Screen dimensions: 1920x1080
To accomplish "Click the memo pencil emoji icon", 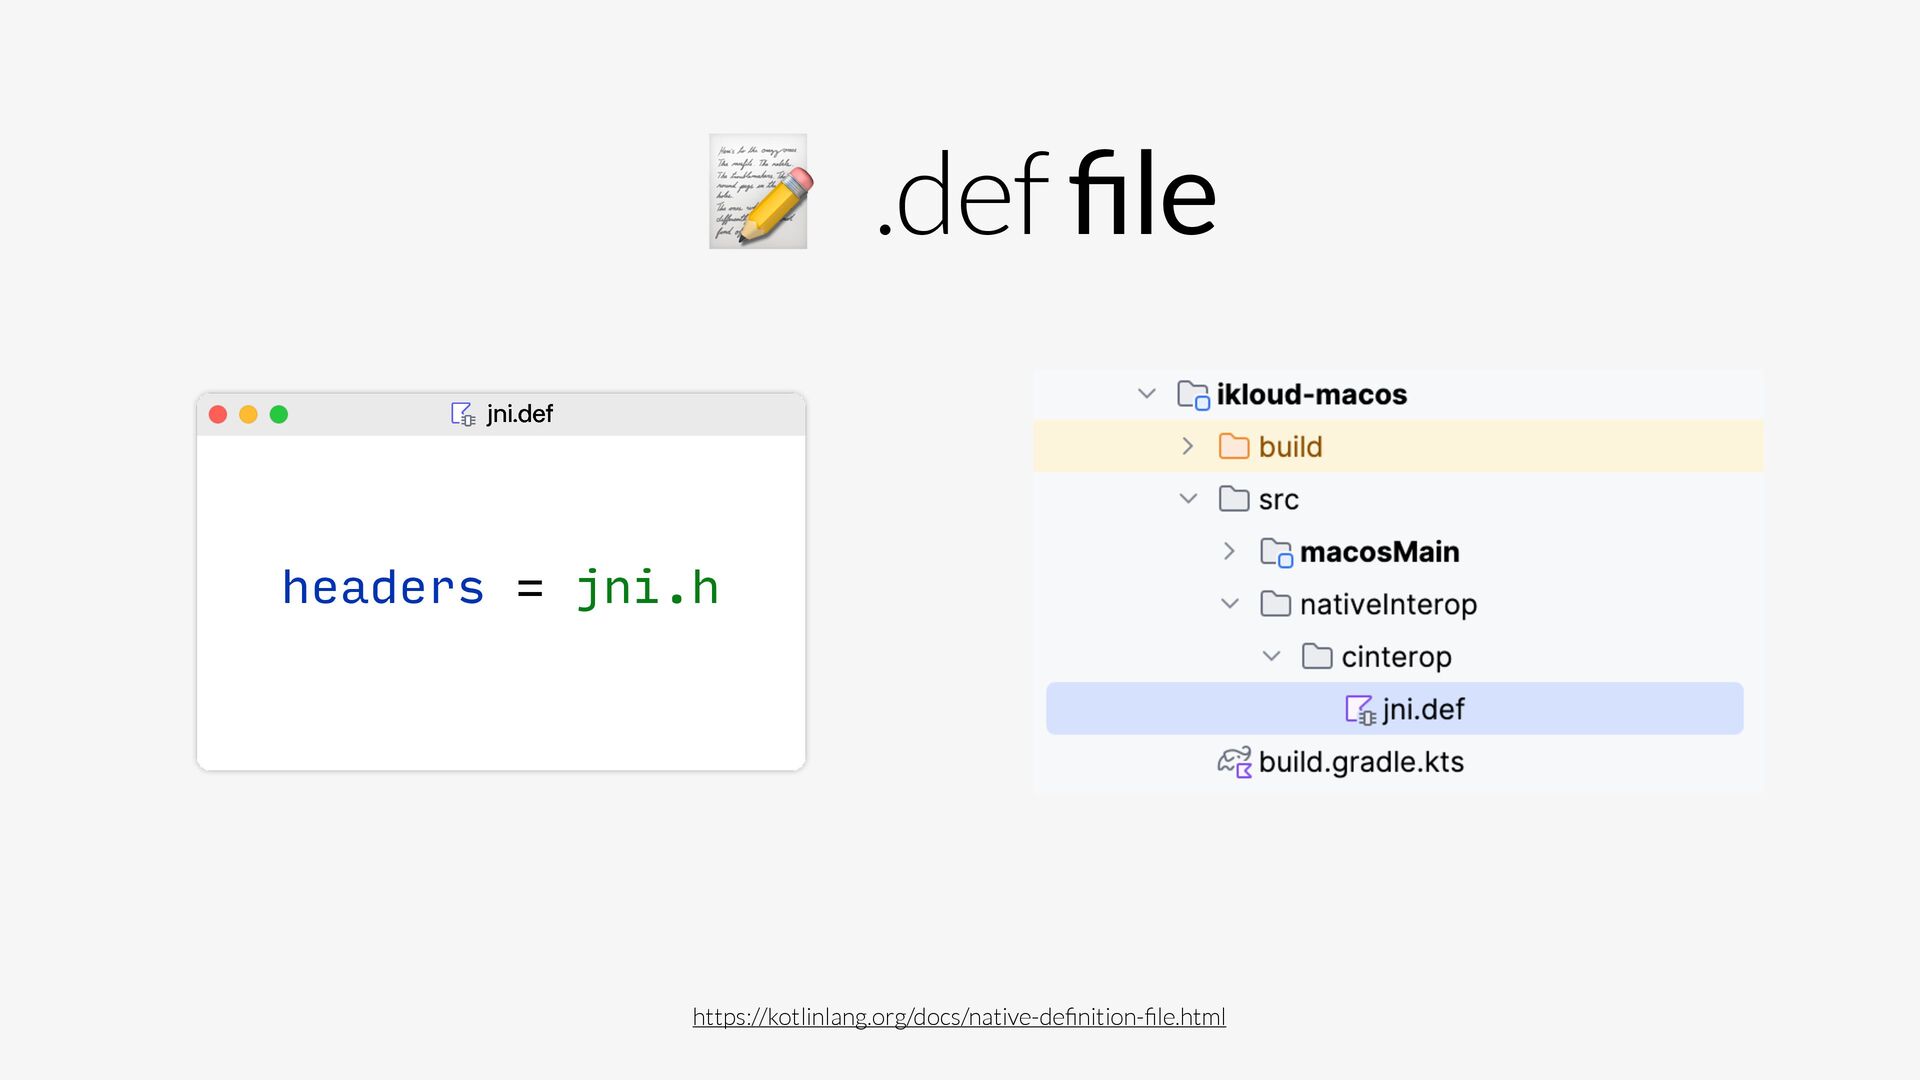I will (x=759, y=191).
